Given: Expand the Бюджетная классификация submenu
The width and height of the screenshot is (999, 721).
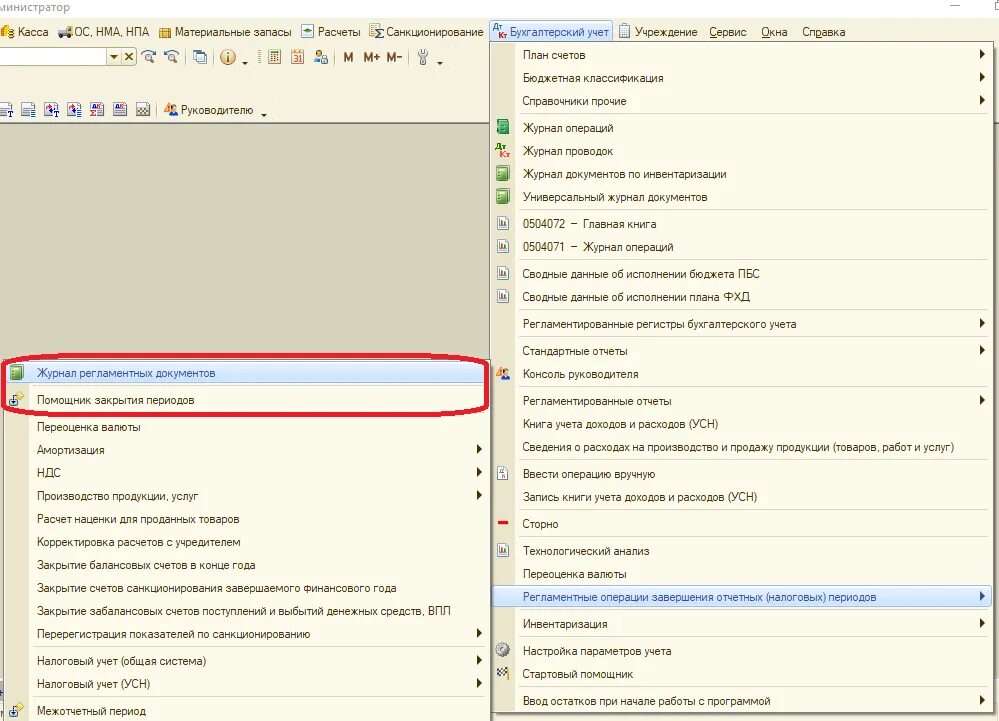Looking at the screenshot, I should [982, 77].
